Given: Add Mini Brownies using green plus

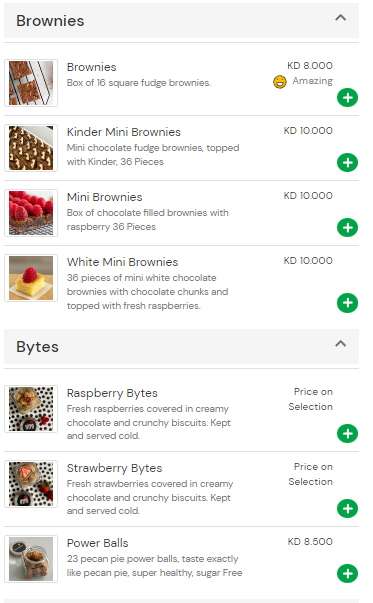Looking at the screenshot, I should coord(347,228).
